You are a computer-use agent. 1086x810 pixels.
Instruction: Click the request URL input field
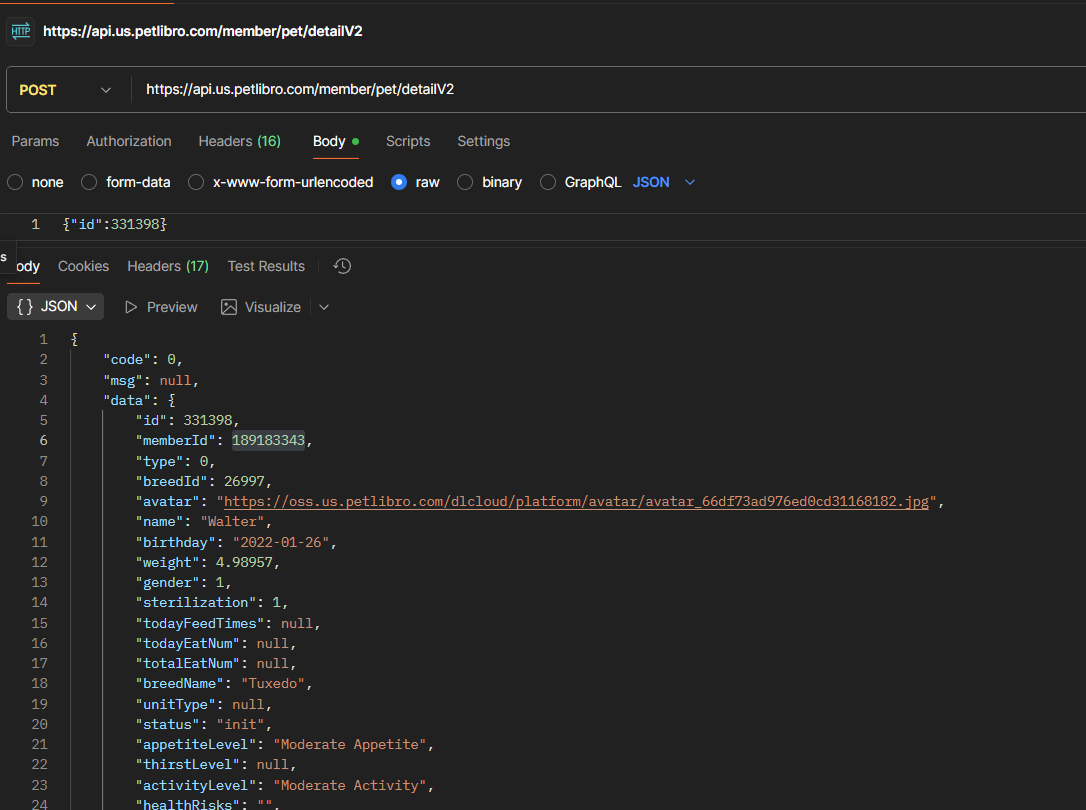(x=600, y=90)
